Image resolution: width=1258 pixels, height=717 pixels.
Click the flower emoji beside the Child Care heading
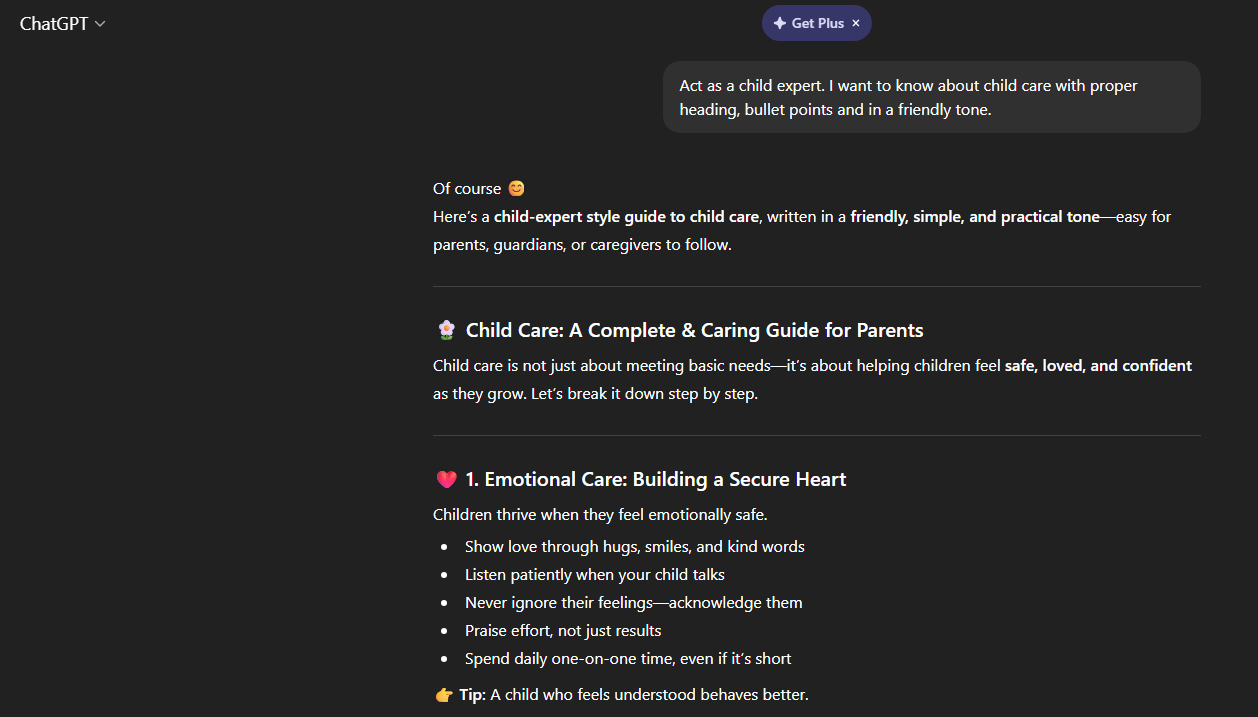[446, 329]
